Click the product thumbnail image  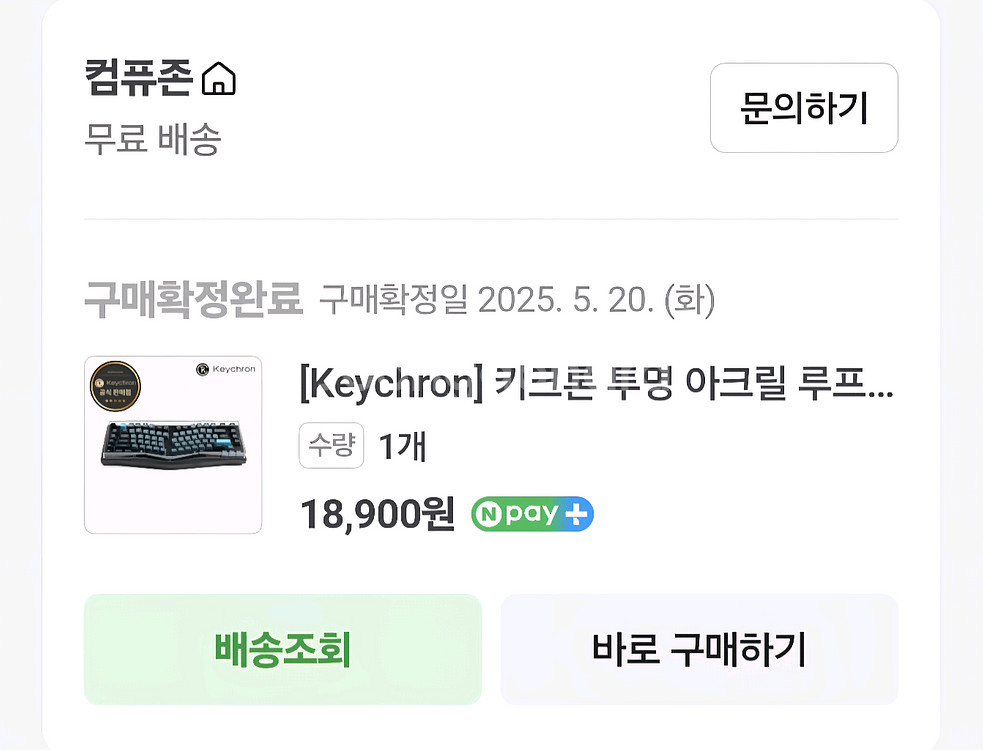(172, 444)
